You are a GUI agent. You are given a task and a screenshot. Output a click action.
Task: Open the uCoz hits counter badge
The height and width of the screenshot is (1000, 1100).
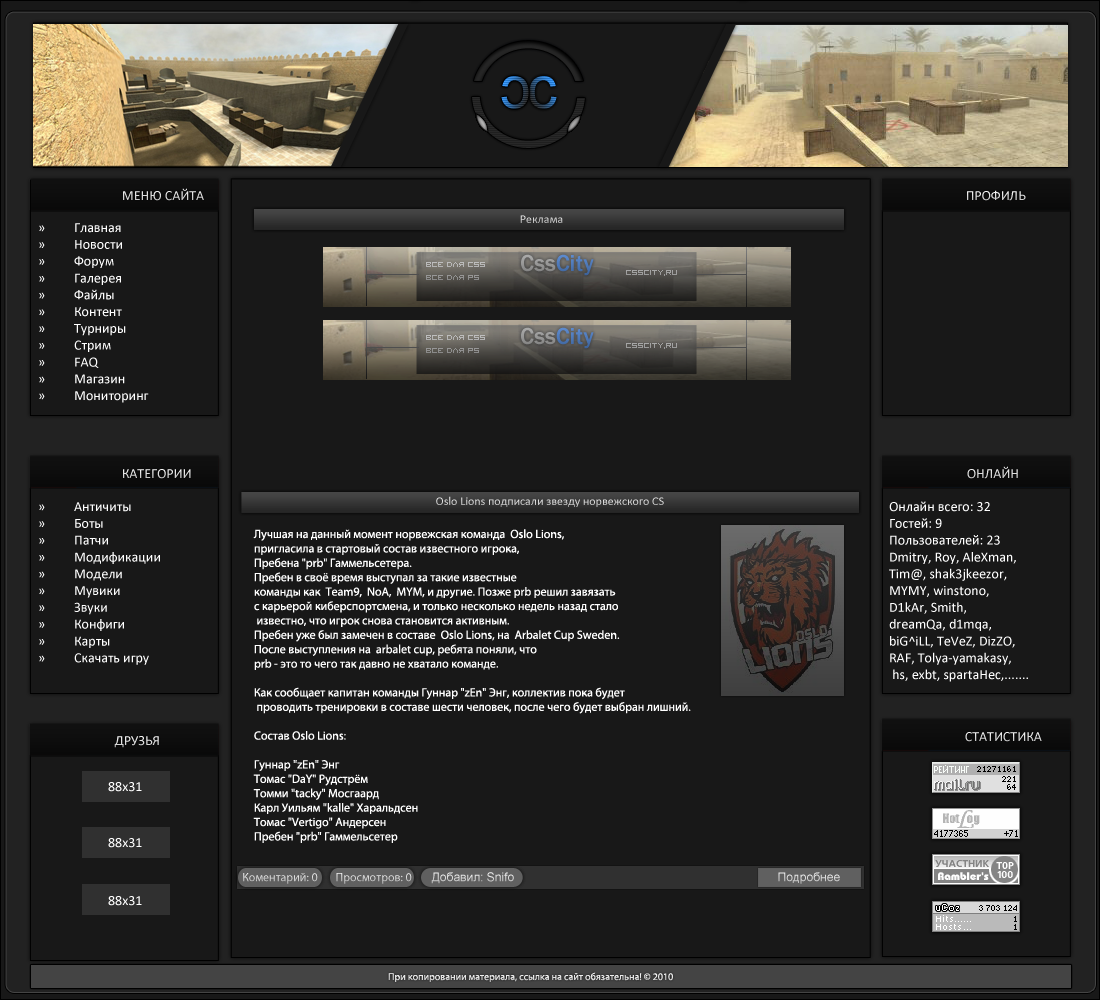[x=975, y=916]
